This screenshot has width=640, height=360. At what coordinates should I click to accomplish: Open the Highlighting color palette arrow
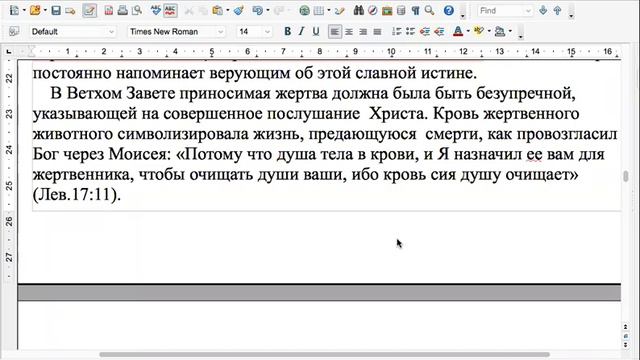489,31
